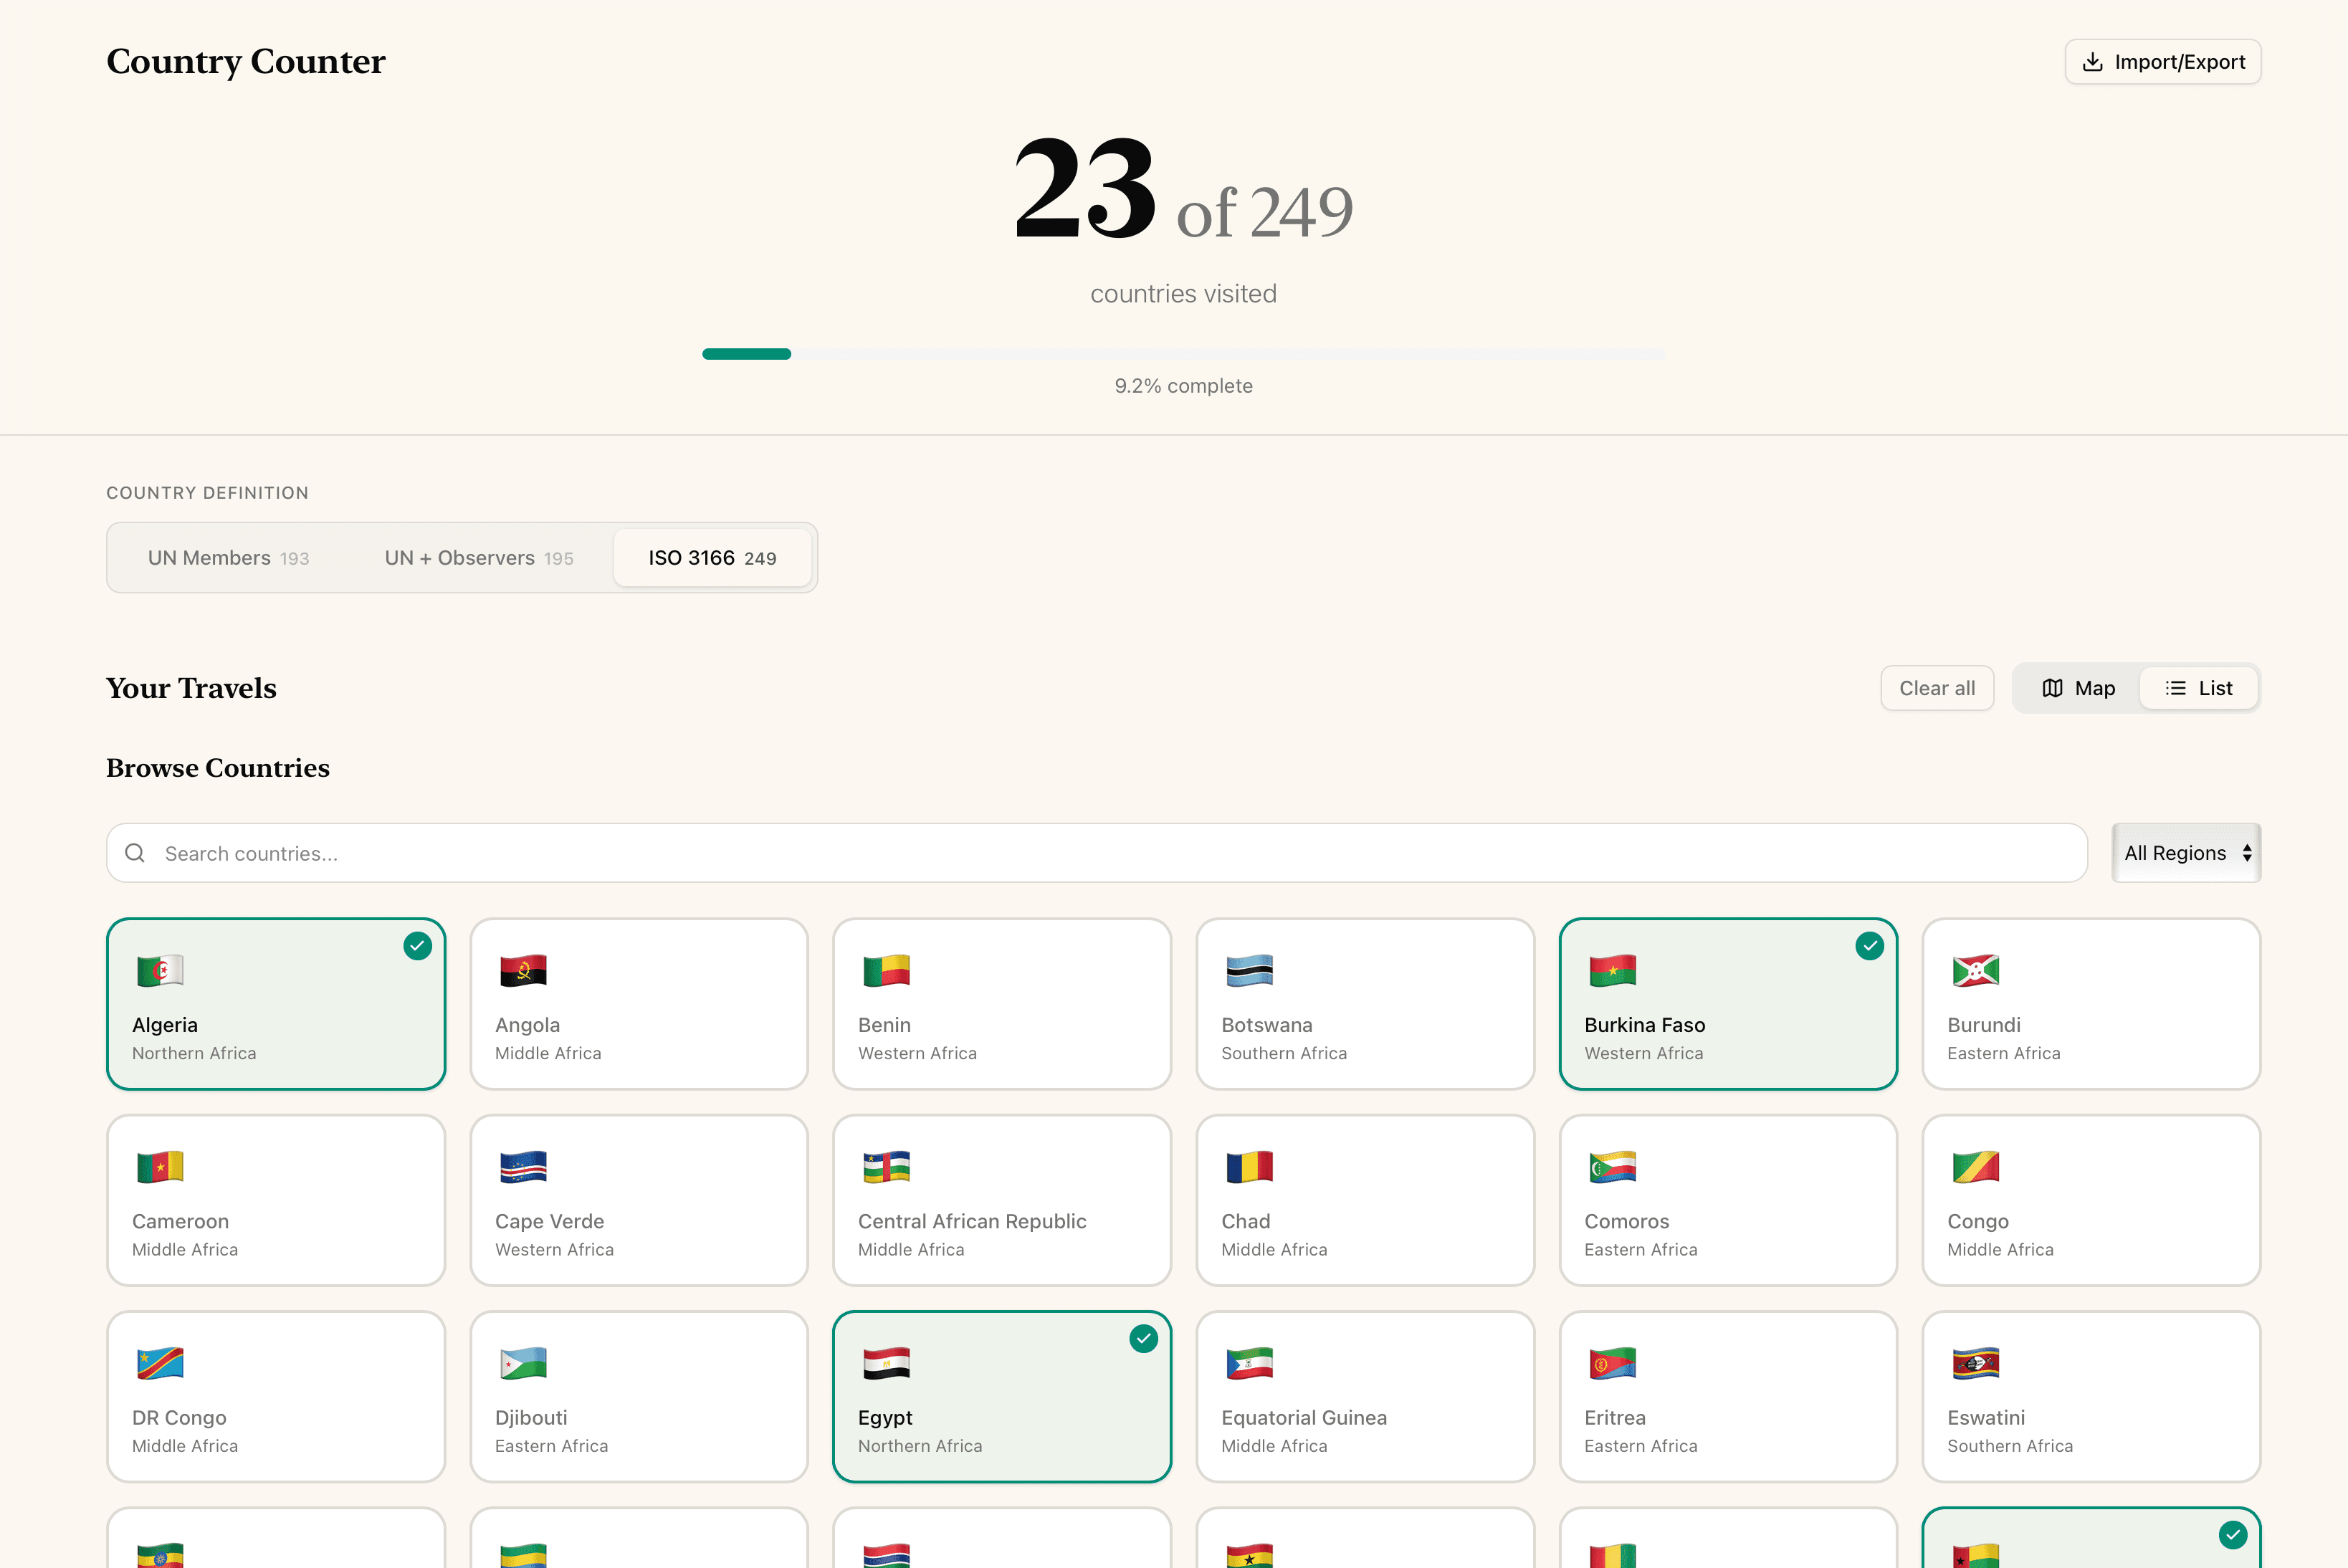Click the Angola flag icon

point(523,970)
